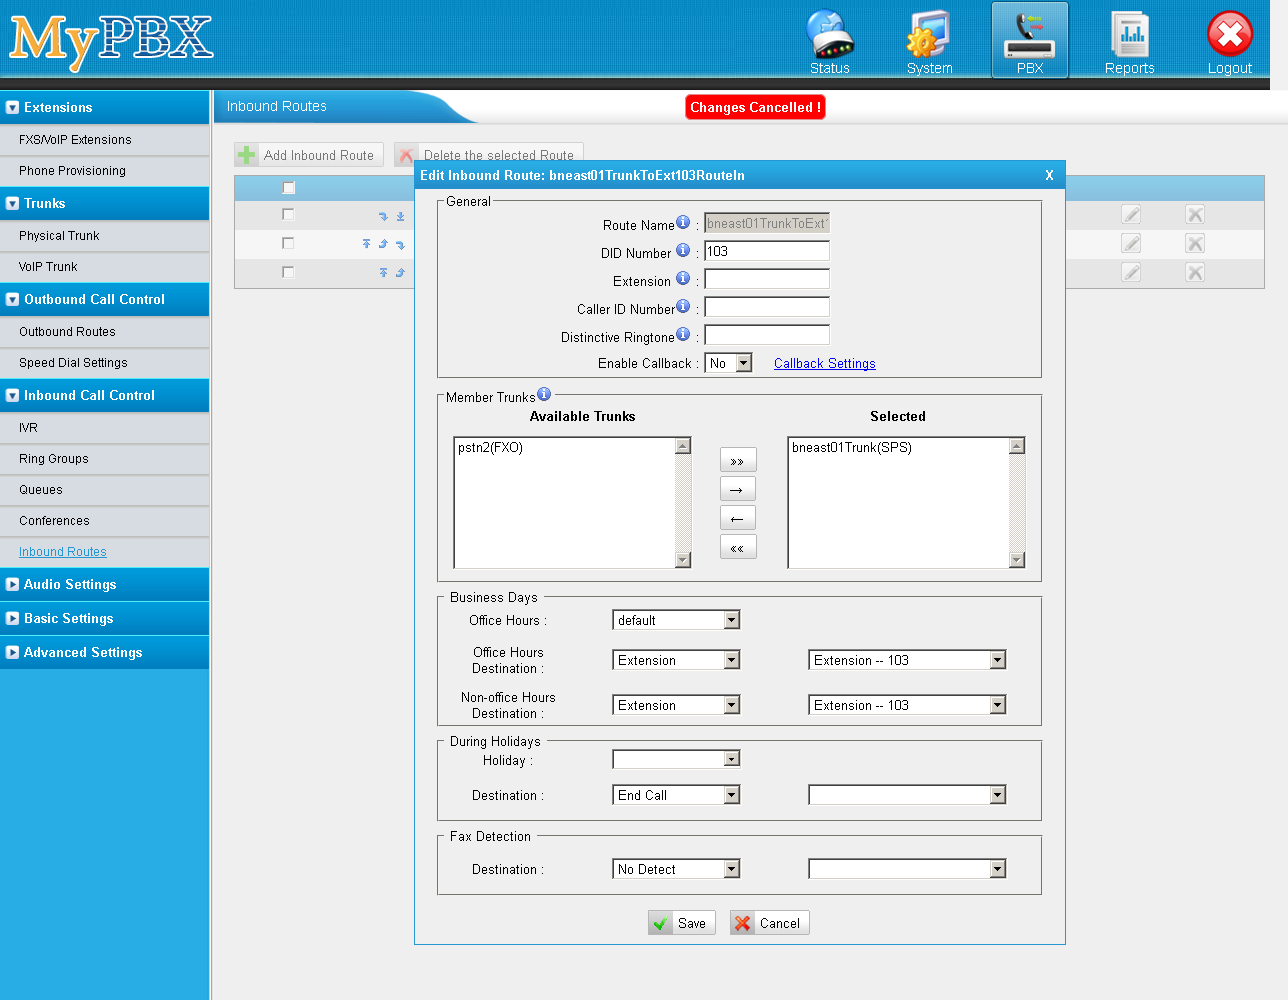Open Enable Callback dropdown
This screenshot has height=1000, width=1288.
(x=728, y=363)
